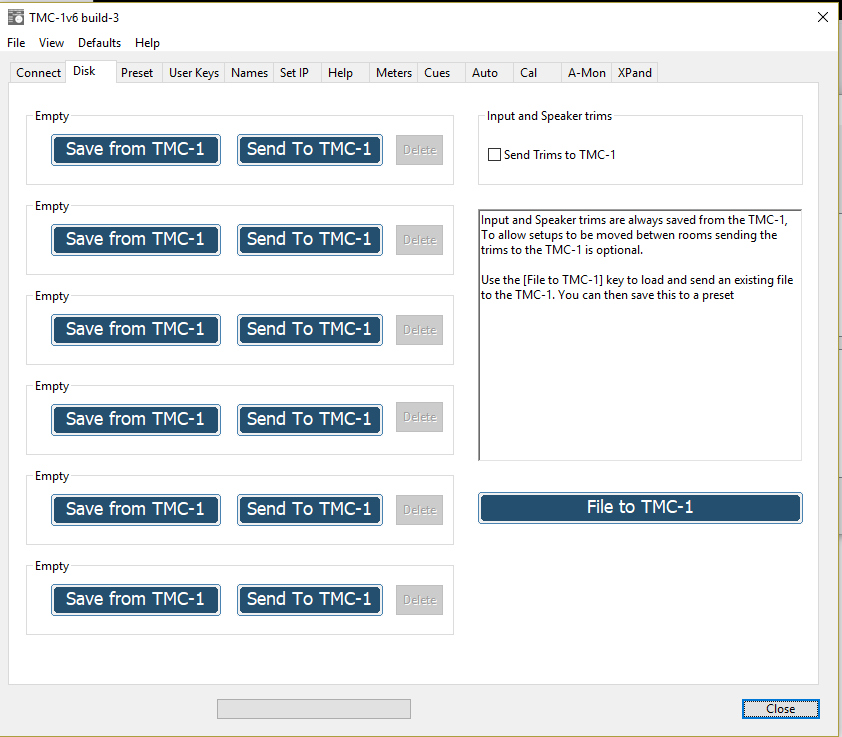Click Delete in the third slot

[x=419, y=330]
